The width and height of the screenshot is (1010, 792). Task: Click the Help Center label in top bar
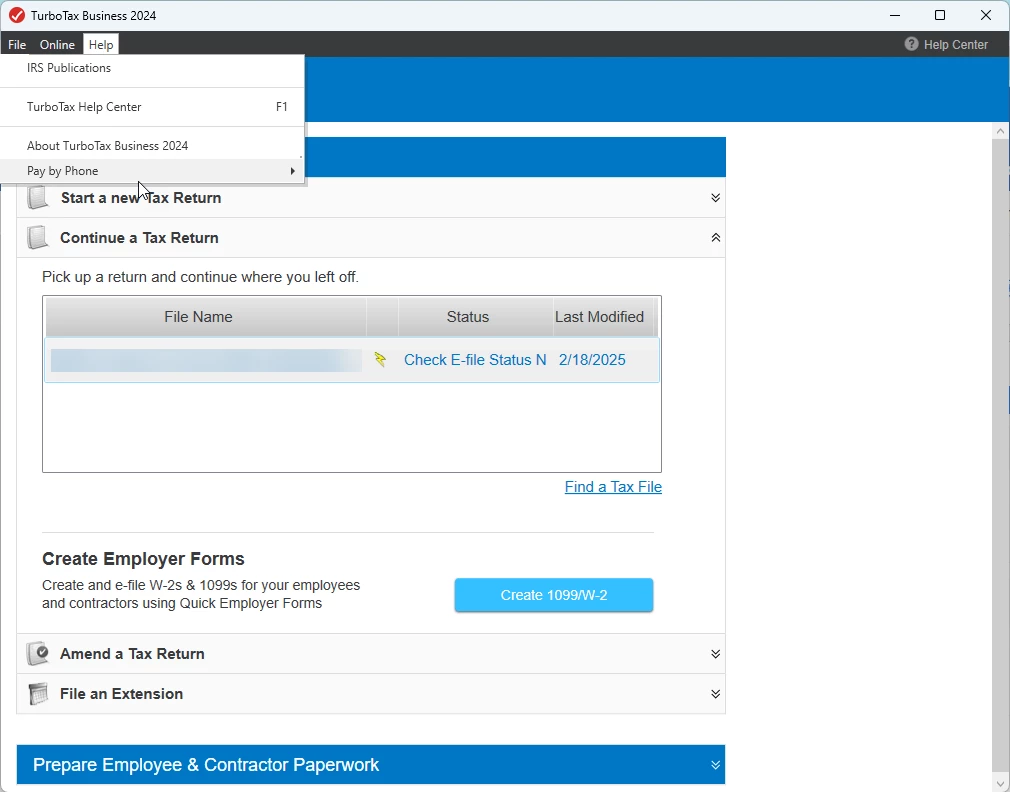click(x=955, y=44)
